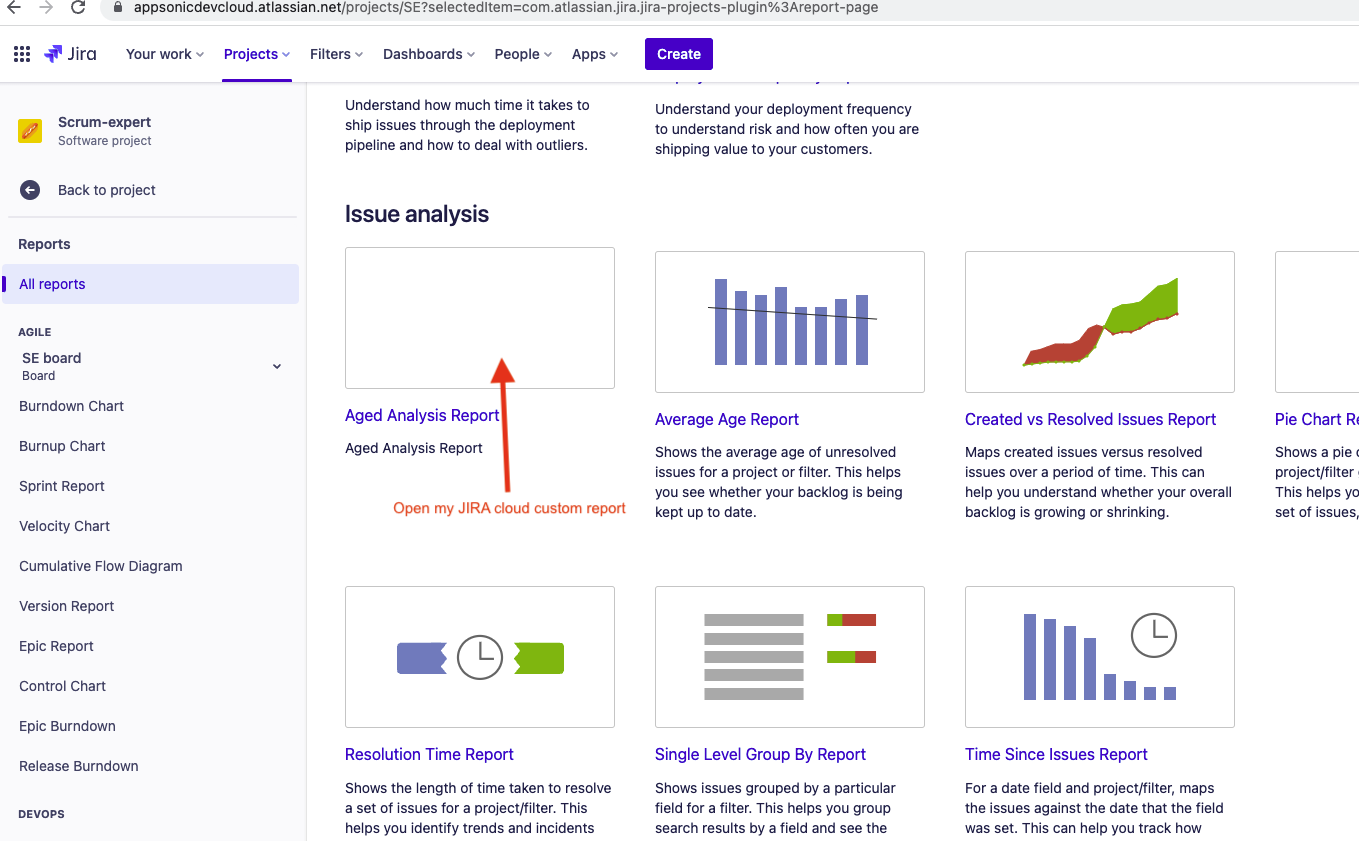Click Single Level Group By thumbnail

click(x=790, y=657)
